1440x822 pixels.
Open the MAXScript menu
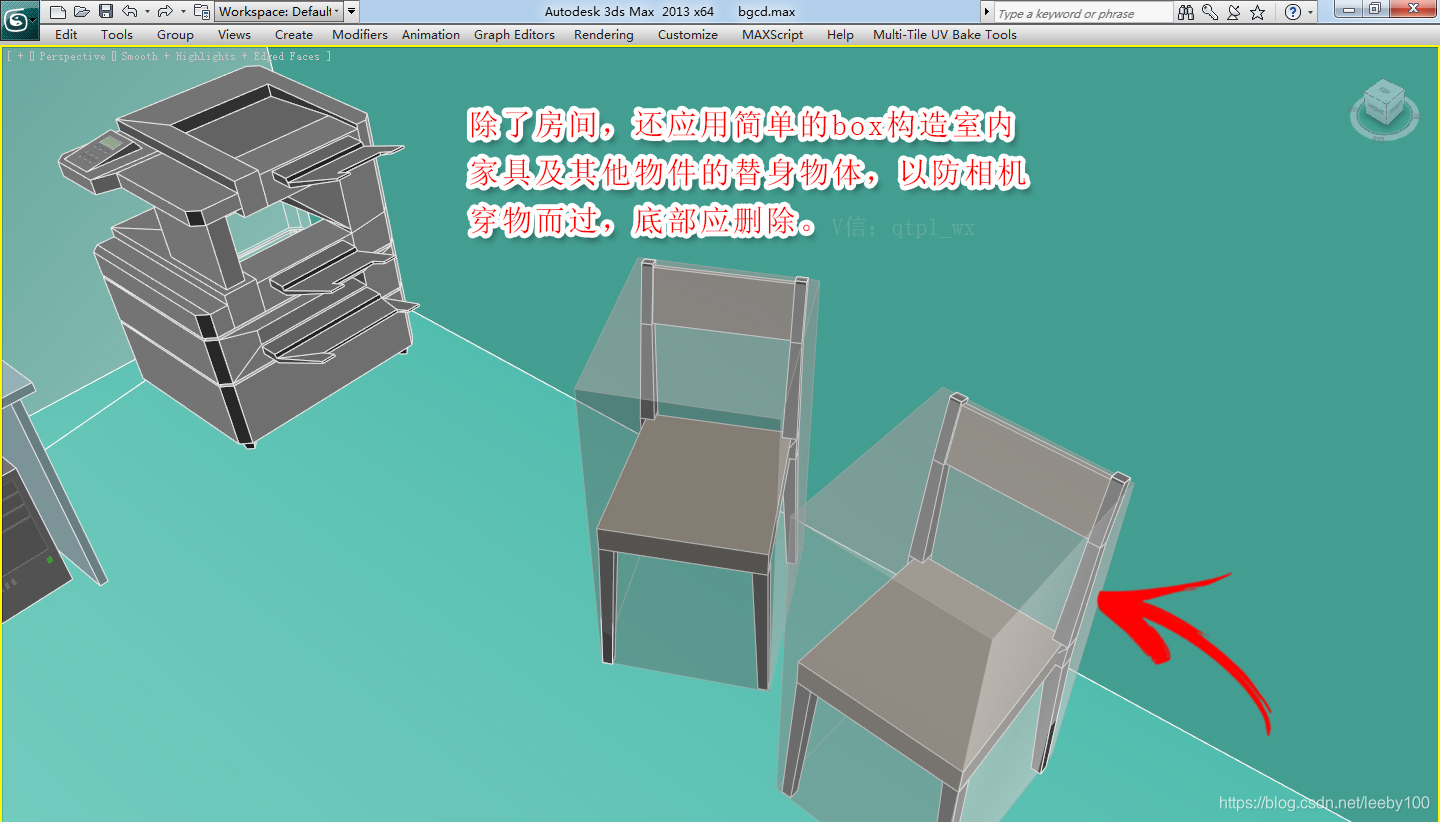[x=773, y=34]
